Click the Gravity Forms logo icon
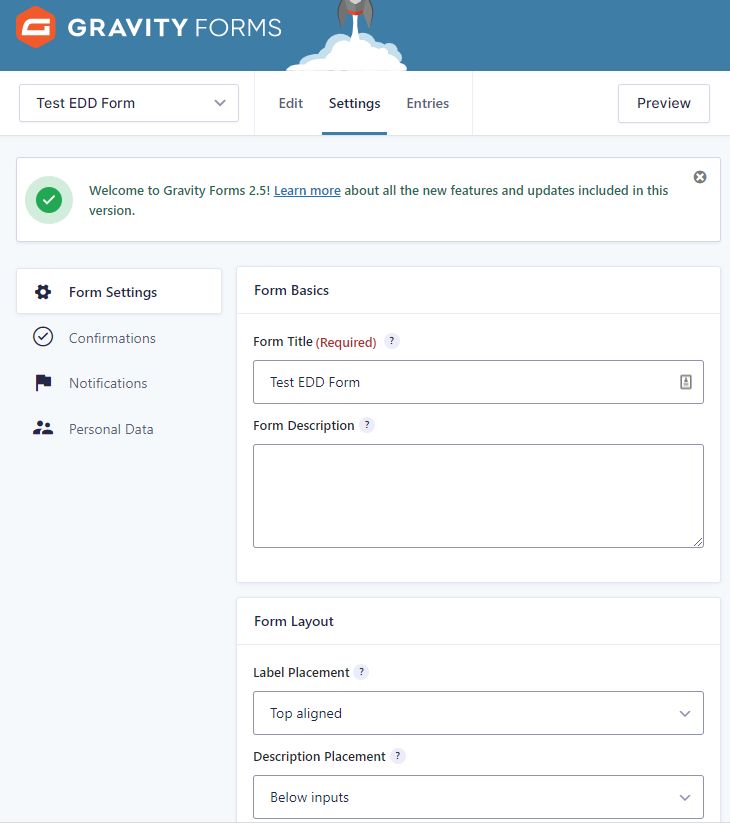730x824 pixels. [34, 26]
